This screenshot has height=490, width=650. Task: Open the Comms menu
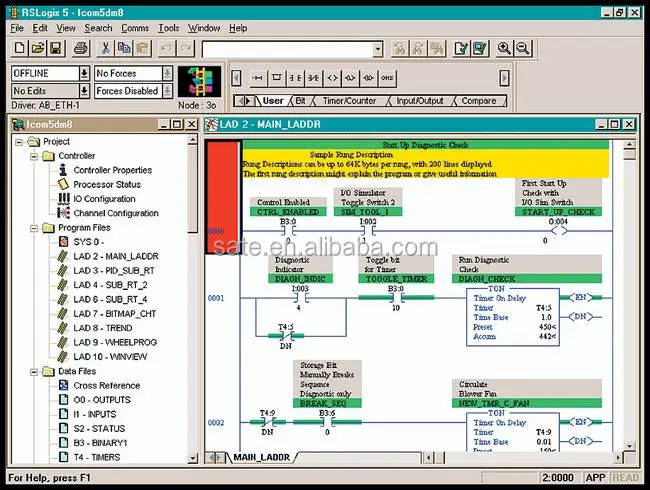(x=136, y=28)
